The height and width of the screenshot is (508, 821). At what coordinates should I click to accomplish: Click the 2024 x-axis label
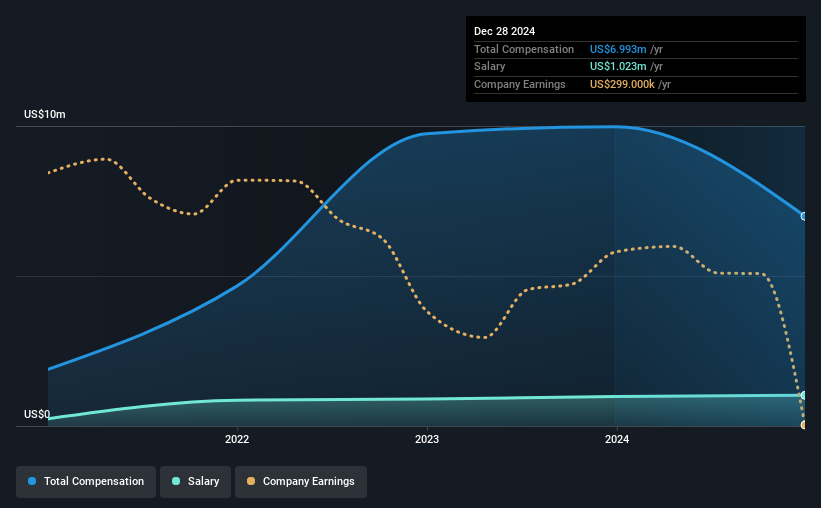[617, 439]
